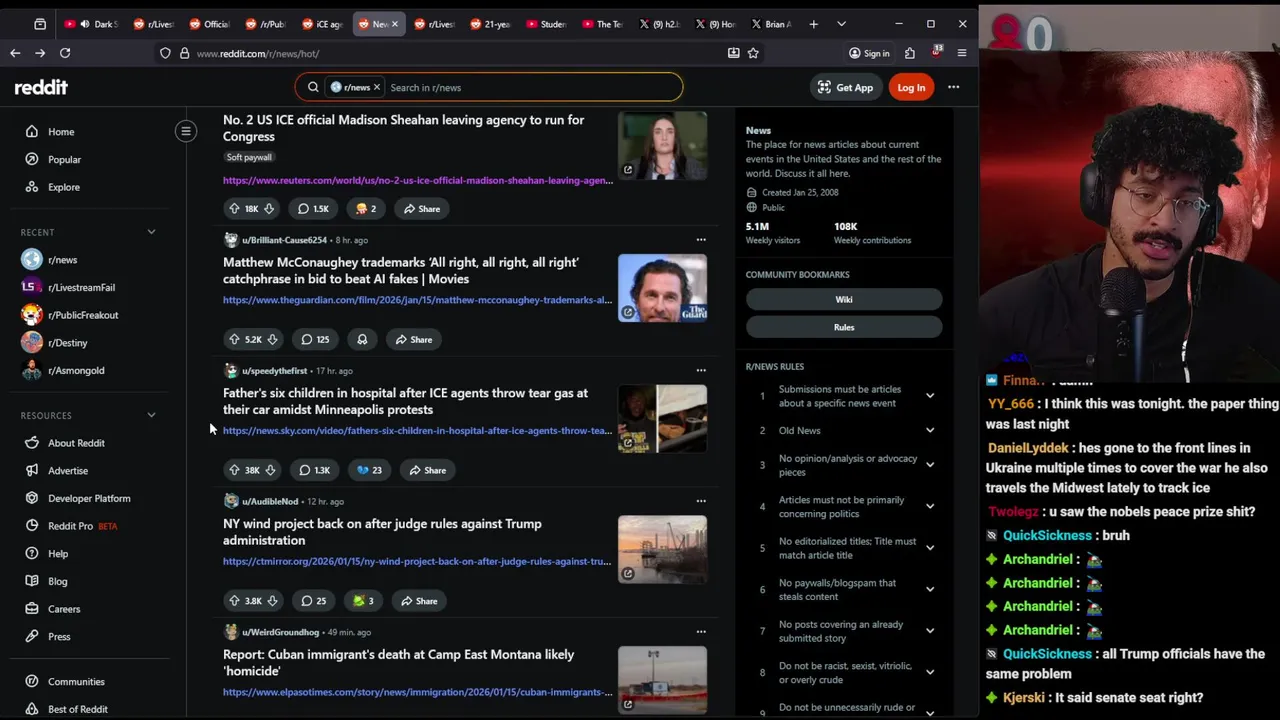Mute the audio on the Dark tab

coord(85,24)
